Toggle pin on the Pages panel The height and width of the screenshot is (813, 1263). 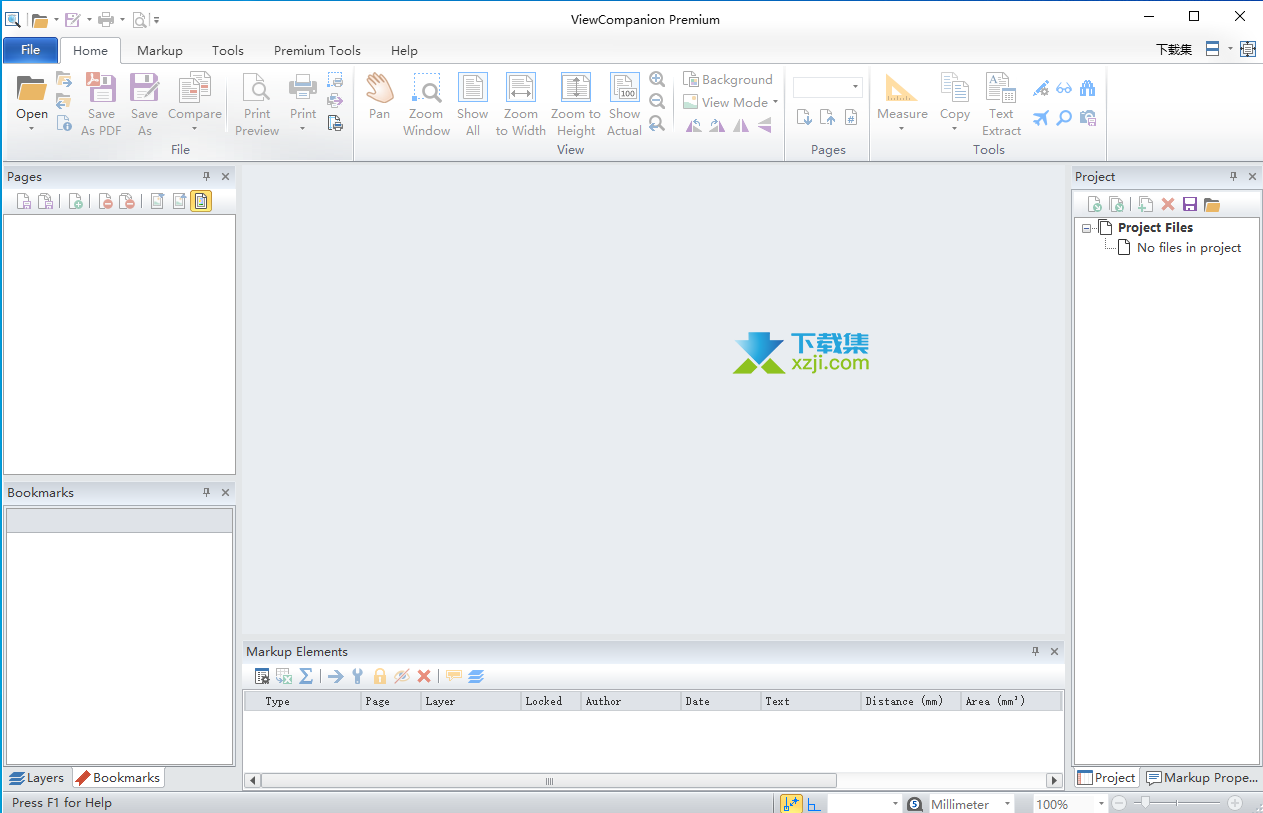[x=207, y=176]
